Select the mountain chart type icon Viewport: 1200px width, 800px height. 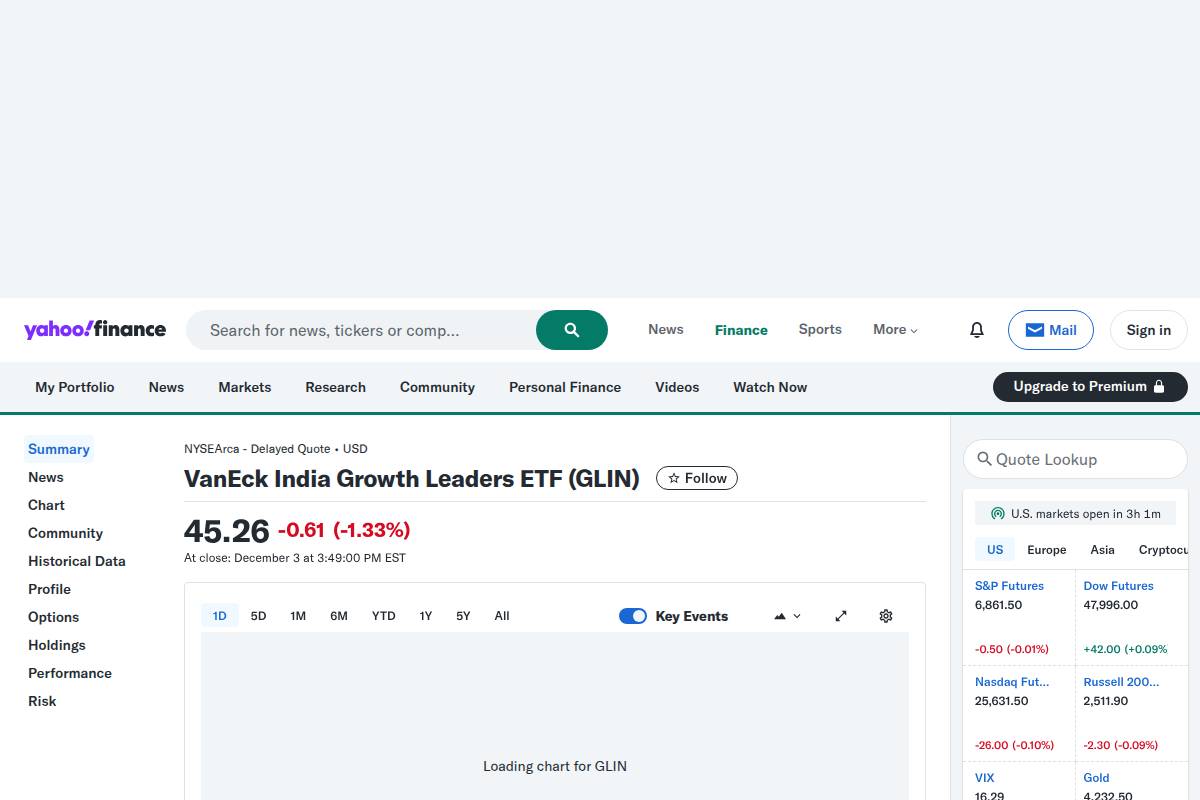(778, 616)
